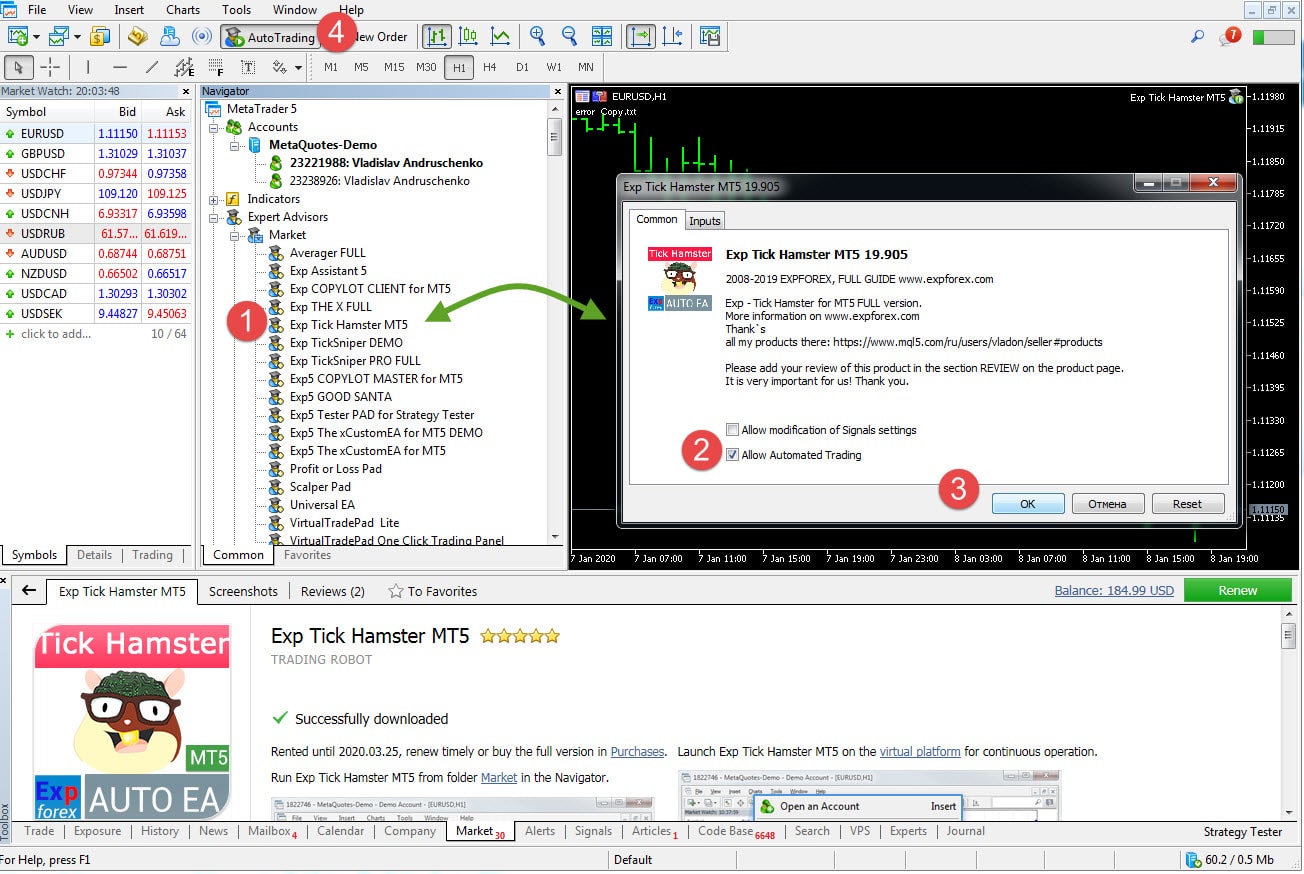Screen dimensions: 1304x874
Task: Click the Zoom In magnifier icon
Action: pyautogui.click(x=537, y=37)
